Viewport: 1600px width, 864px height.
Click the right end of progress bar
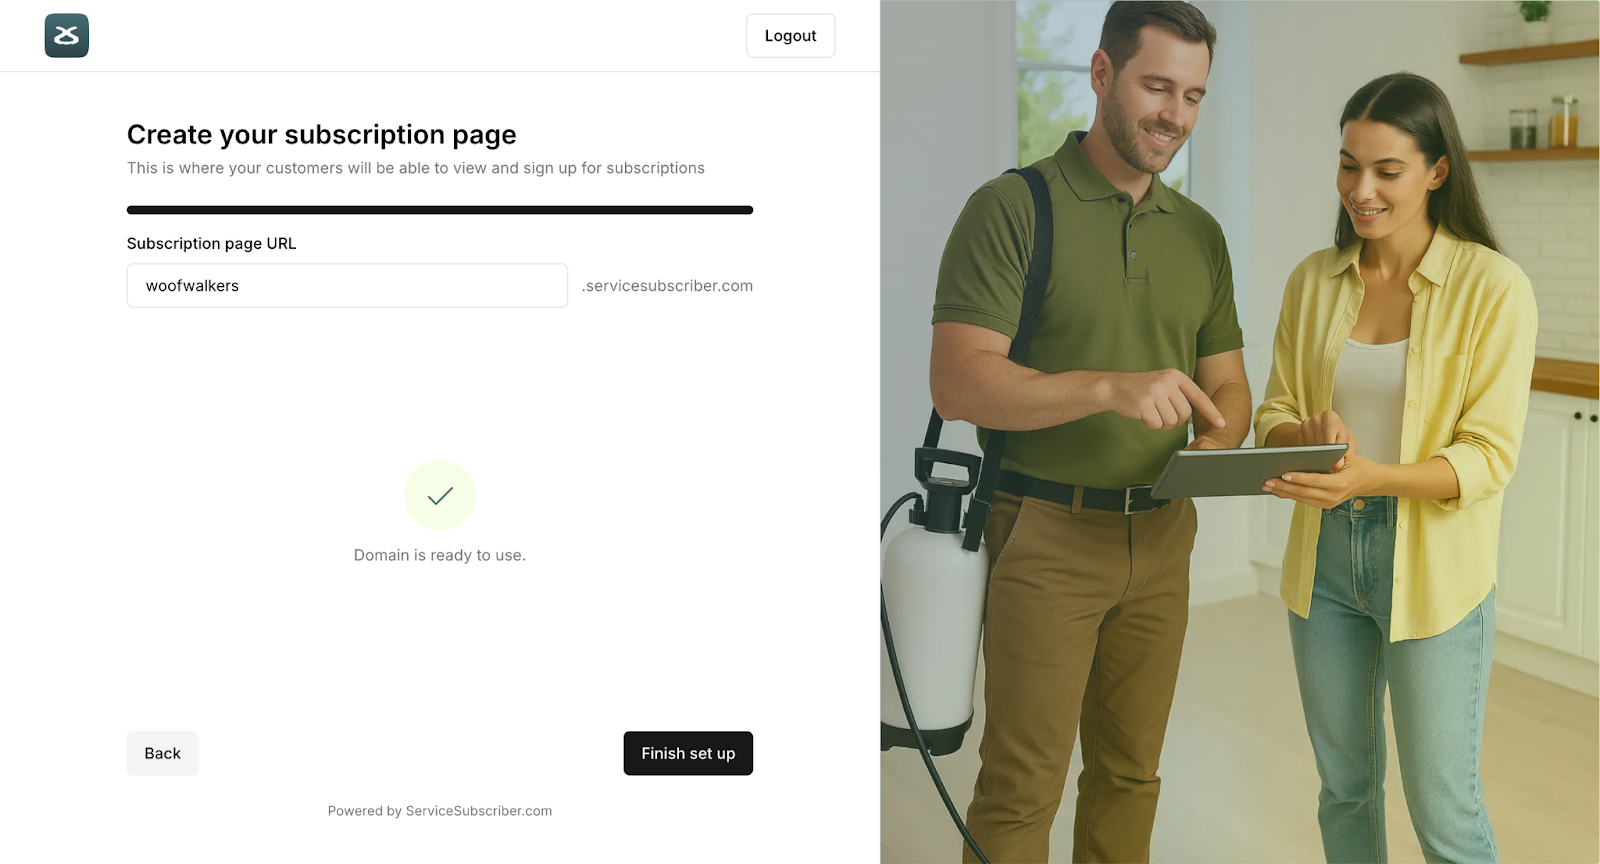click(748, 210)
